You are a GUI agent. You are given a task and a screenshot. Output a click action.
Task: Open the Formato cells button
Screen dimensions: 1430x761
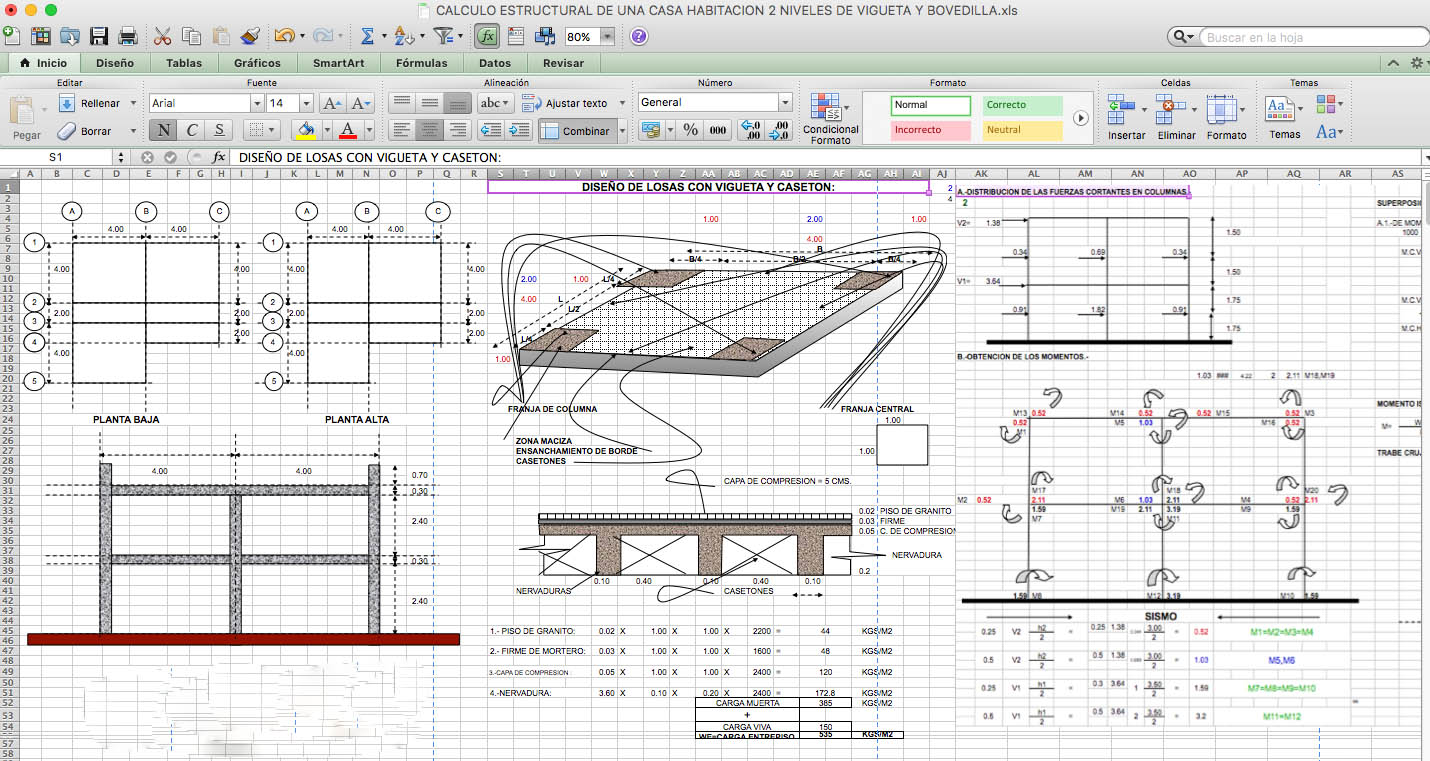(x=1226, y=118)
